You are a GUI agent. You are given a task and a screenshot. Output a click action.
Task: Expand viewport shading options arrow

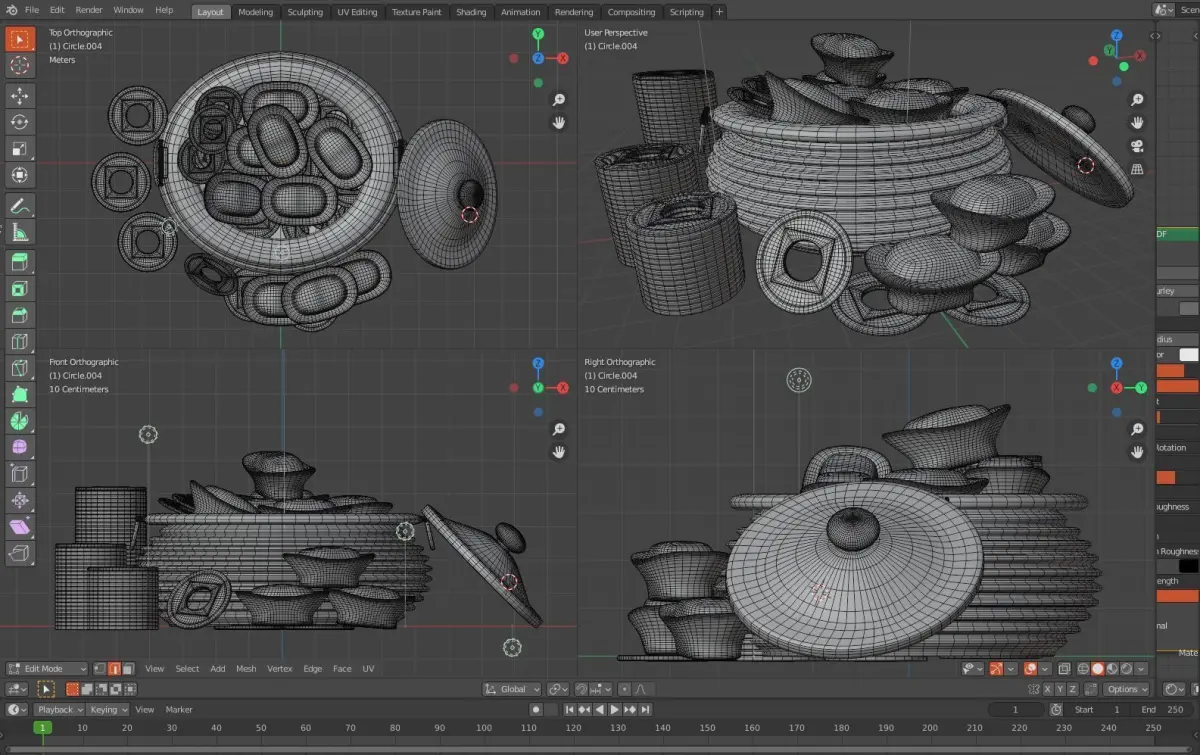coord(1143,668)
